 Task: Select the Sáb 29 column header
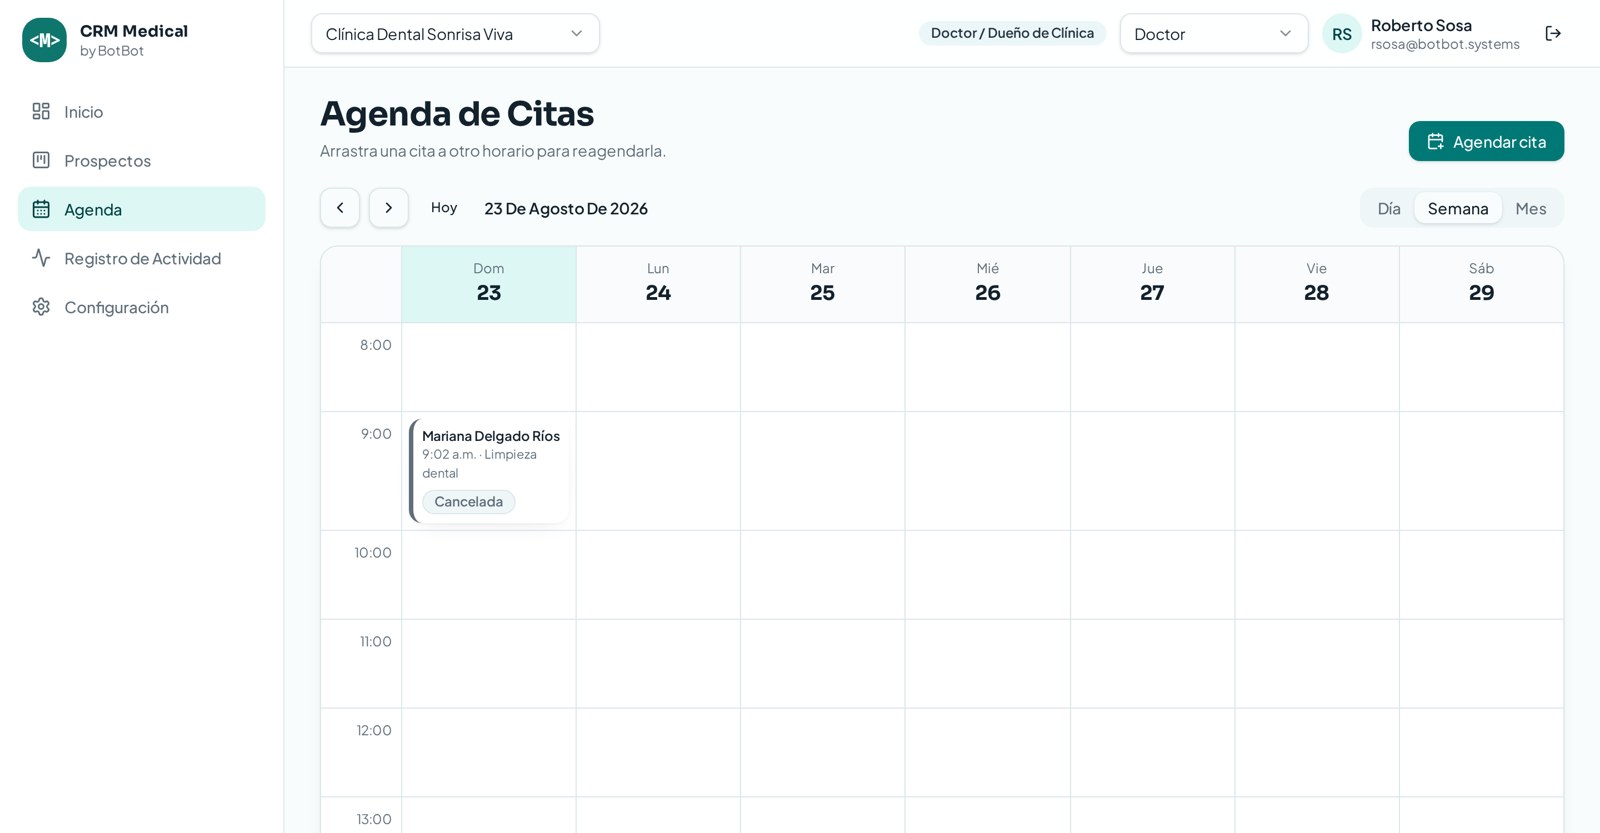point(1481,284)
